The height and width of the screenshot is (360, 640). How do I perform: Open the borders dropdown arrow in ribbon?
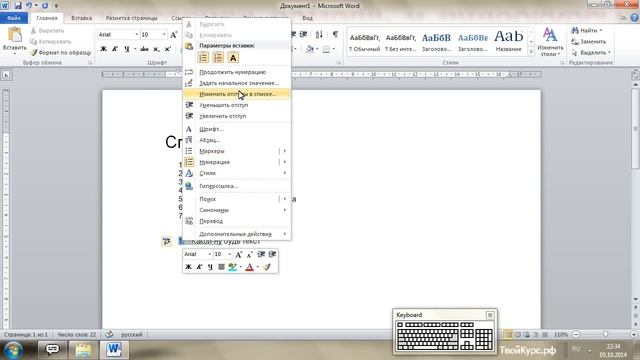(333, 49)
